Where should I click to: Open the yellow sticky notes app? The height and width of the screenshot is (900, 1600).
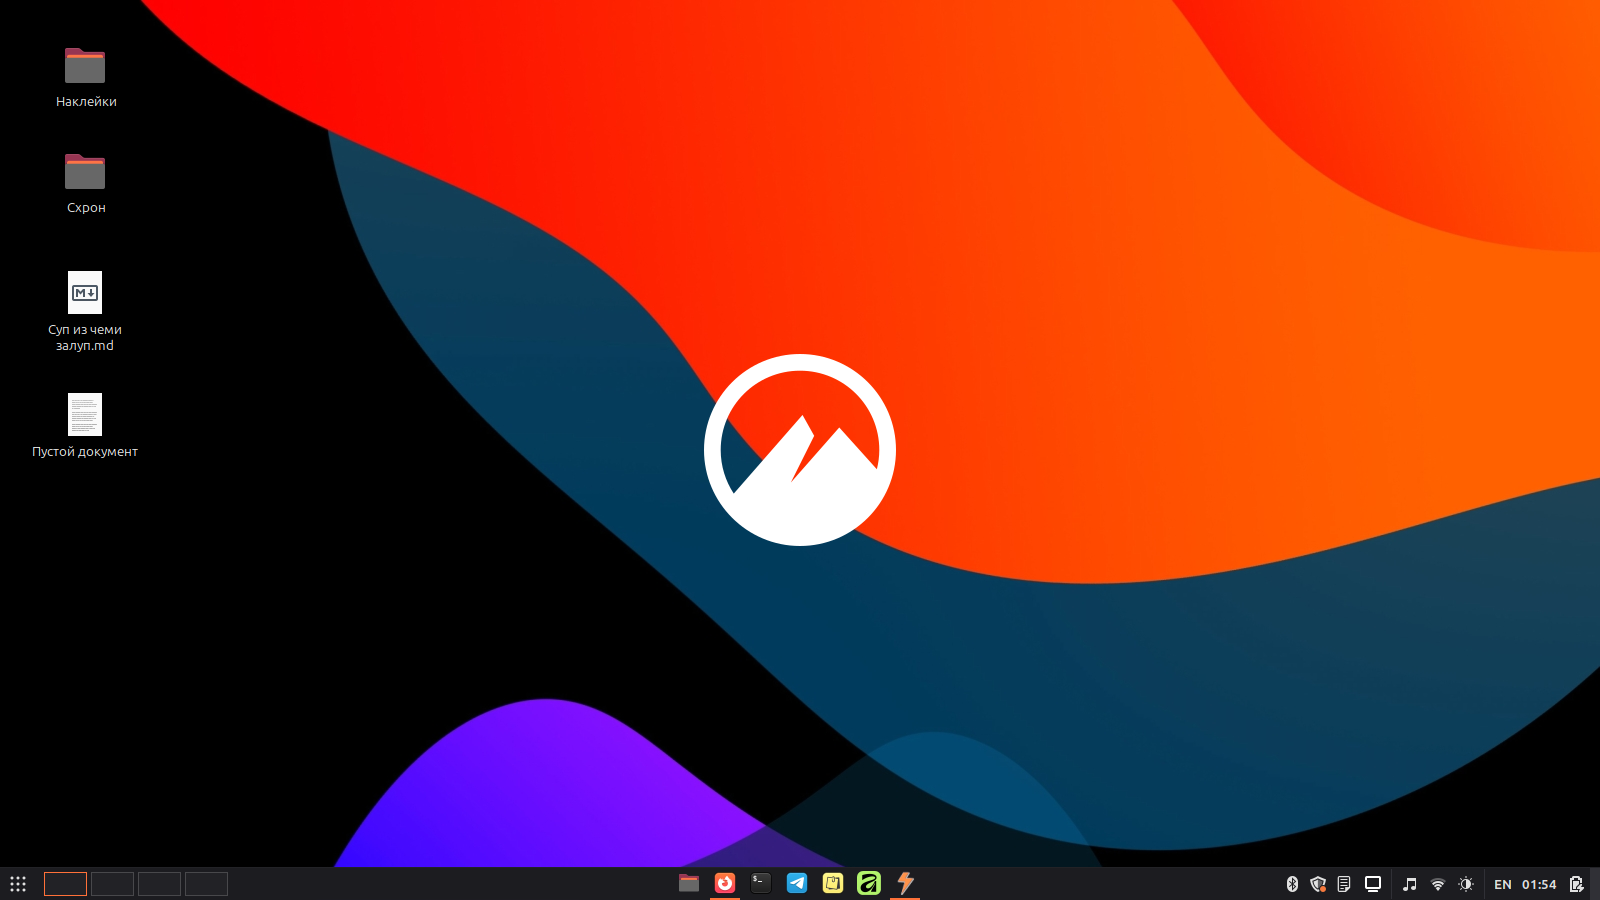tap(833, 883)
